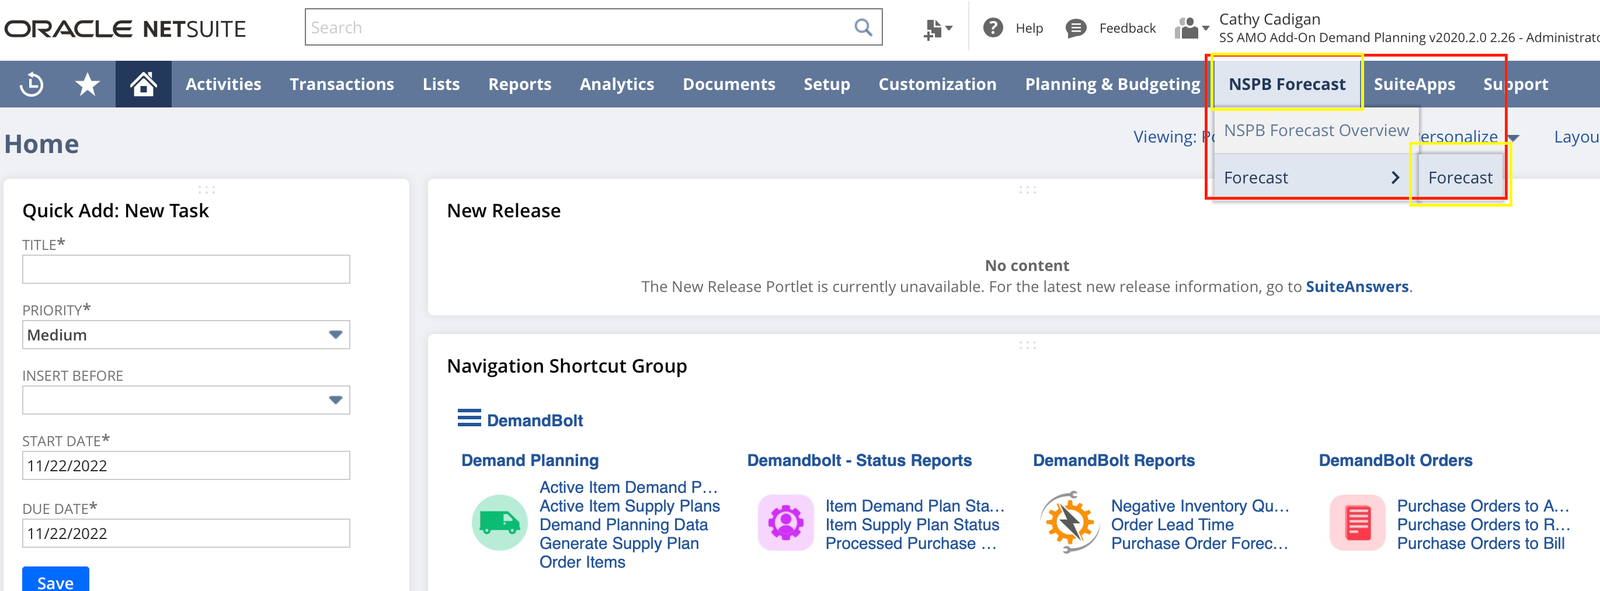The width and height of the screenshot is (1600, 591).
Task: Follow the SuiteAnswers link
Action: [1357, 287]
